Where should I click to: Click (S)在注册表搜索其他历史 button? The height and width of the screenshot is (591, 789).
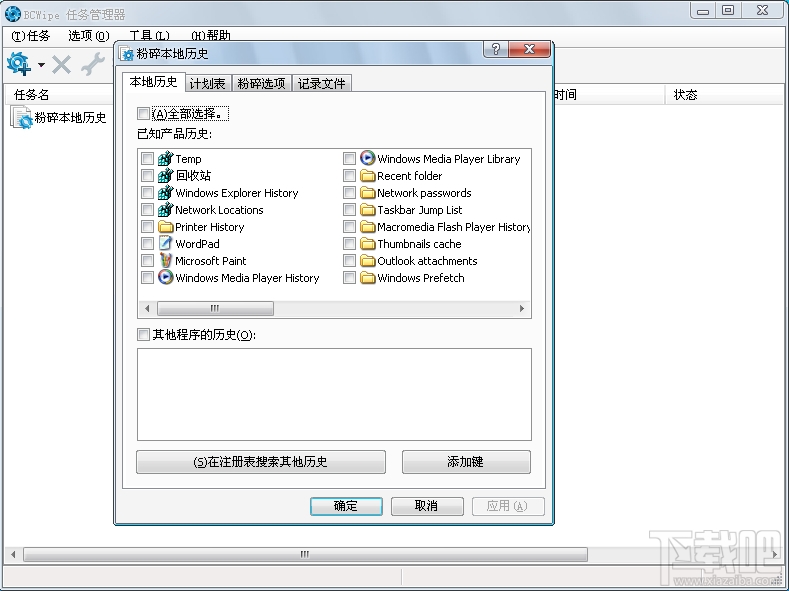(261, 462)
